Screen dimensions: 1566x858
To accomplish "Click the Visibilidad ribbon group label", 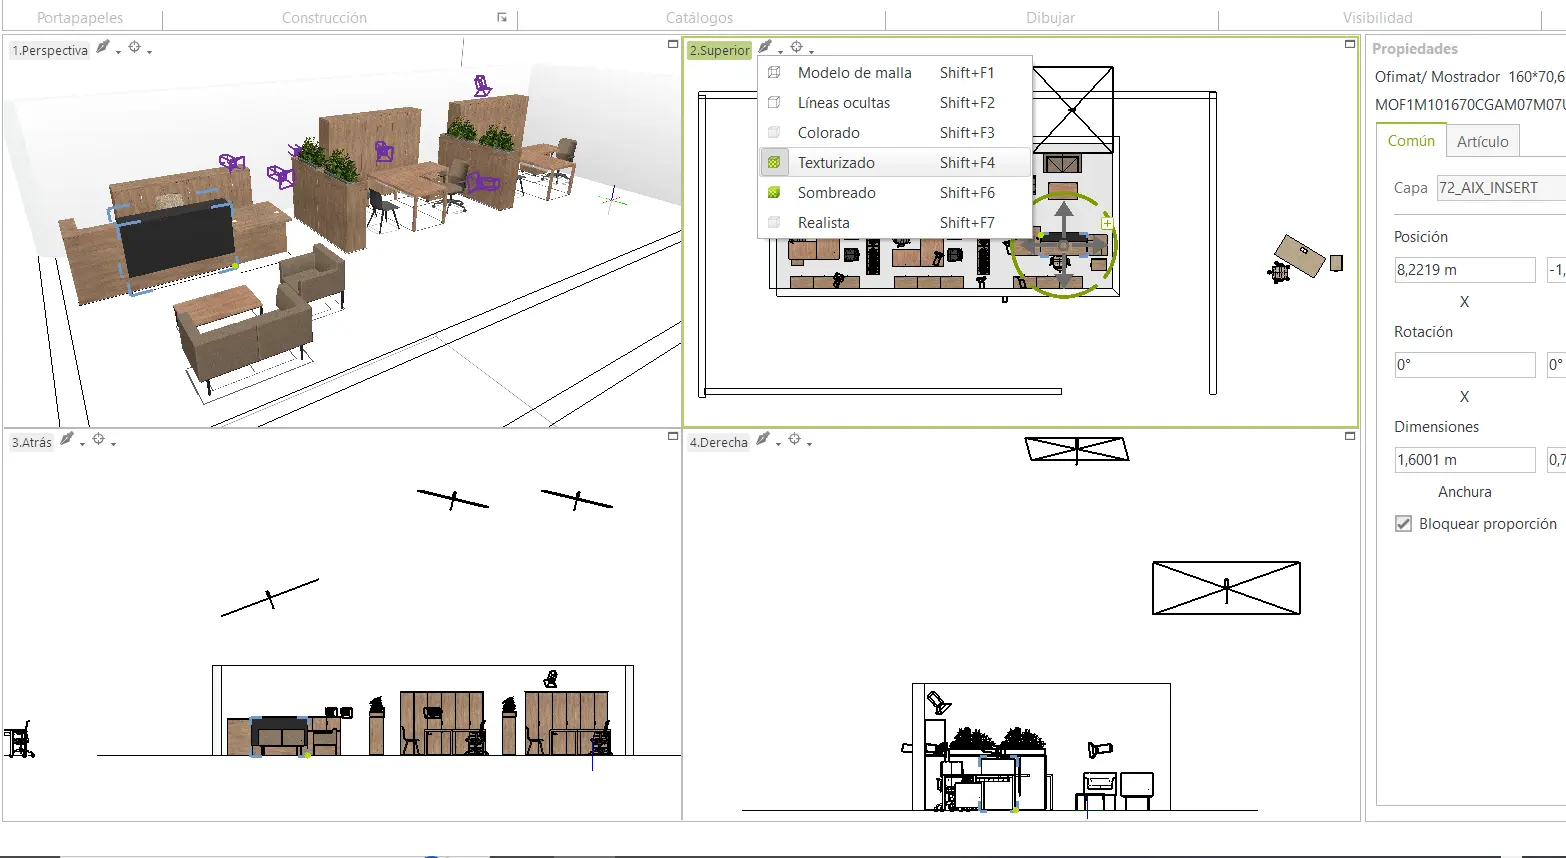I will (x=1377, y=18).
